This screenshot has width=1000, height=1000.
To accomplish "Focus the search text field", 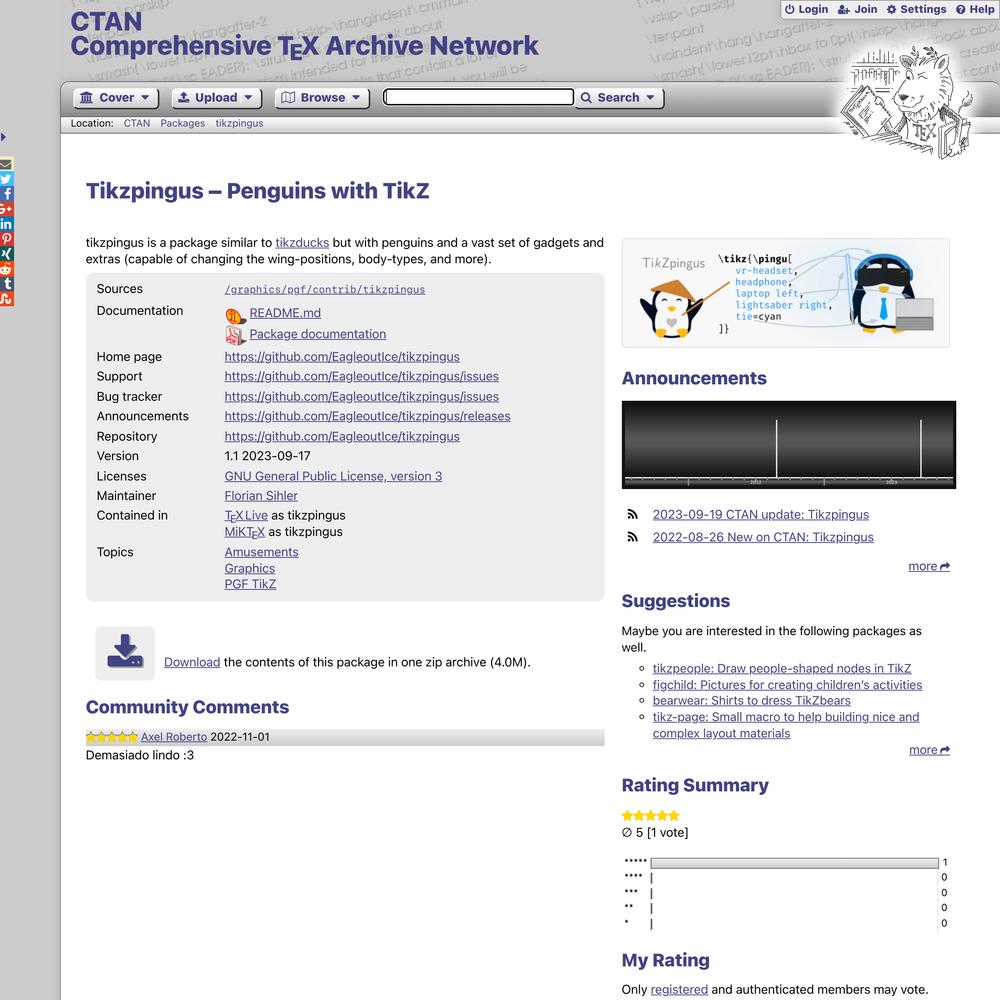I will tap(478, 97).
